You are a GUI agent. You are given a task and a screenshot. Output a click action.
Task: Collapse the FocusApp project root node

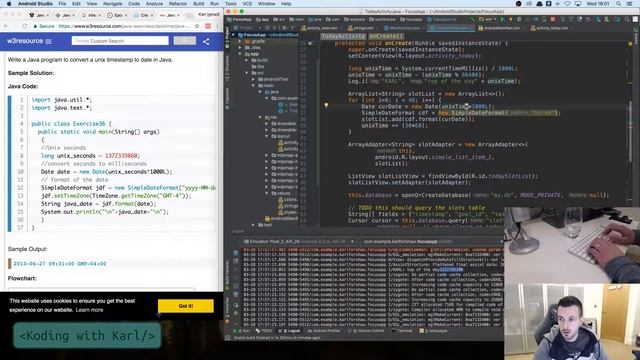[233, 35]
